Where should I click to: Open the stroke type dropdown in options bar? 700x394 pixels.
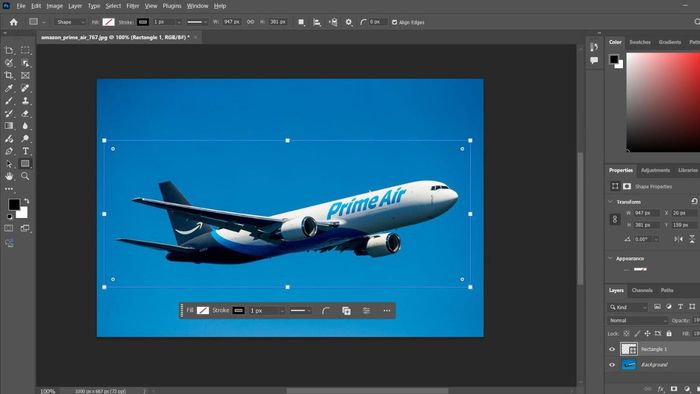(x=196, y=22)
